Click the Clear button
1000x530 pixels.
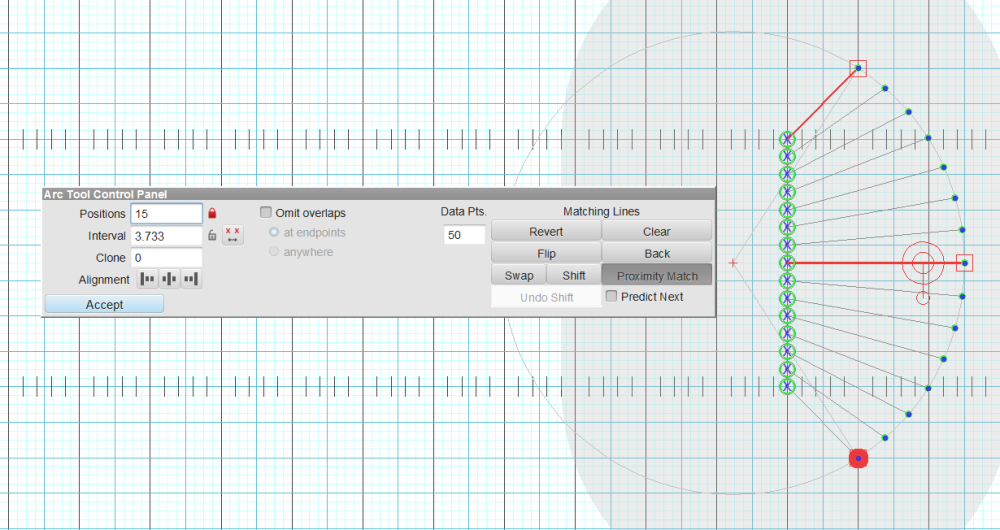click(657, 231)
